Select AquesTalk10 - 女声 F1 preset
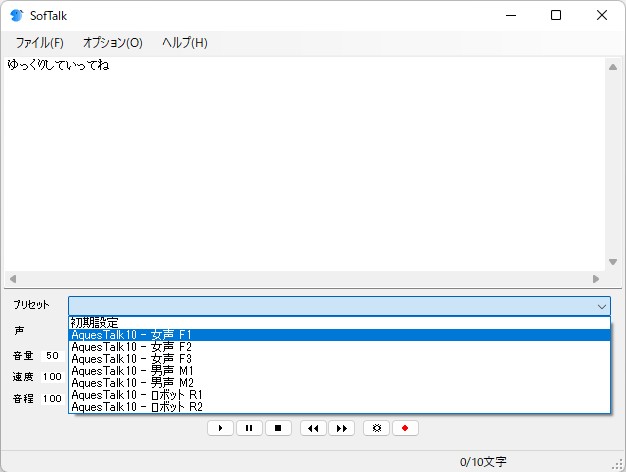 coord(339,335)
